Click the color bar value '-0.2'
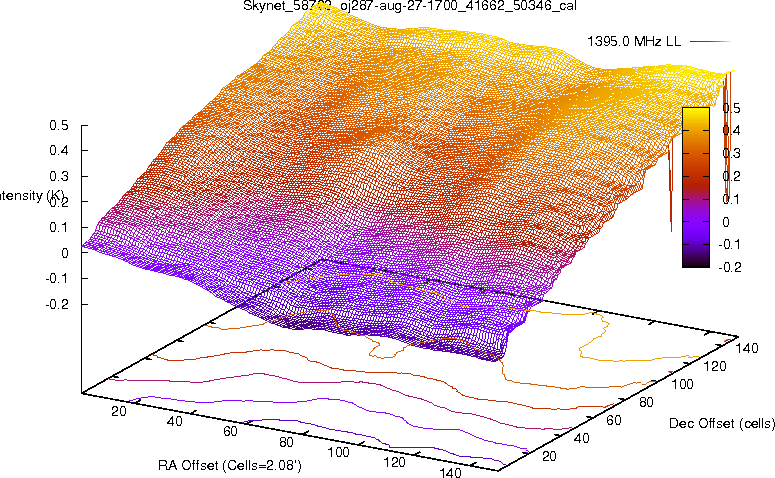Screen dimensions: 775x478 pos(730,267)
